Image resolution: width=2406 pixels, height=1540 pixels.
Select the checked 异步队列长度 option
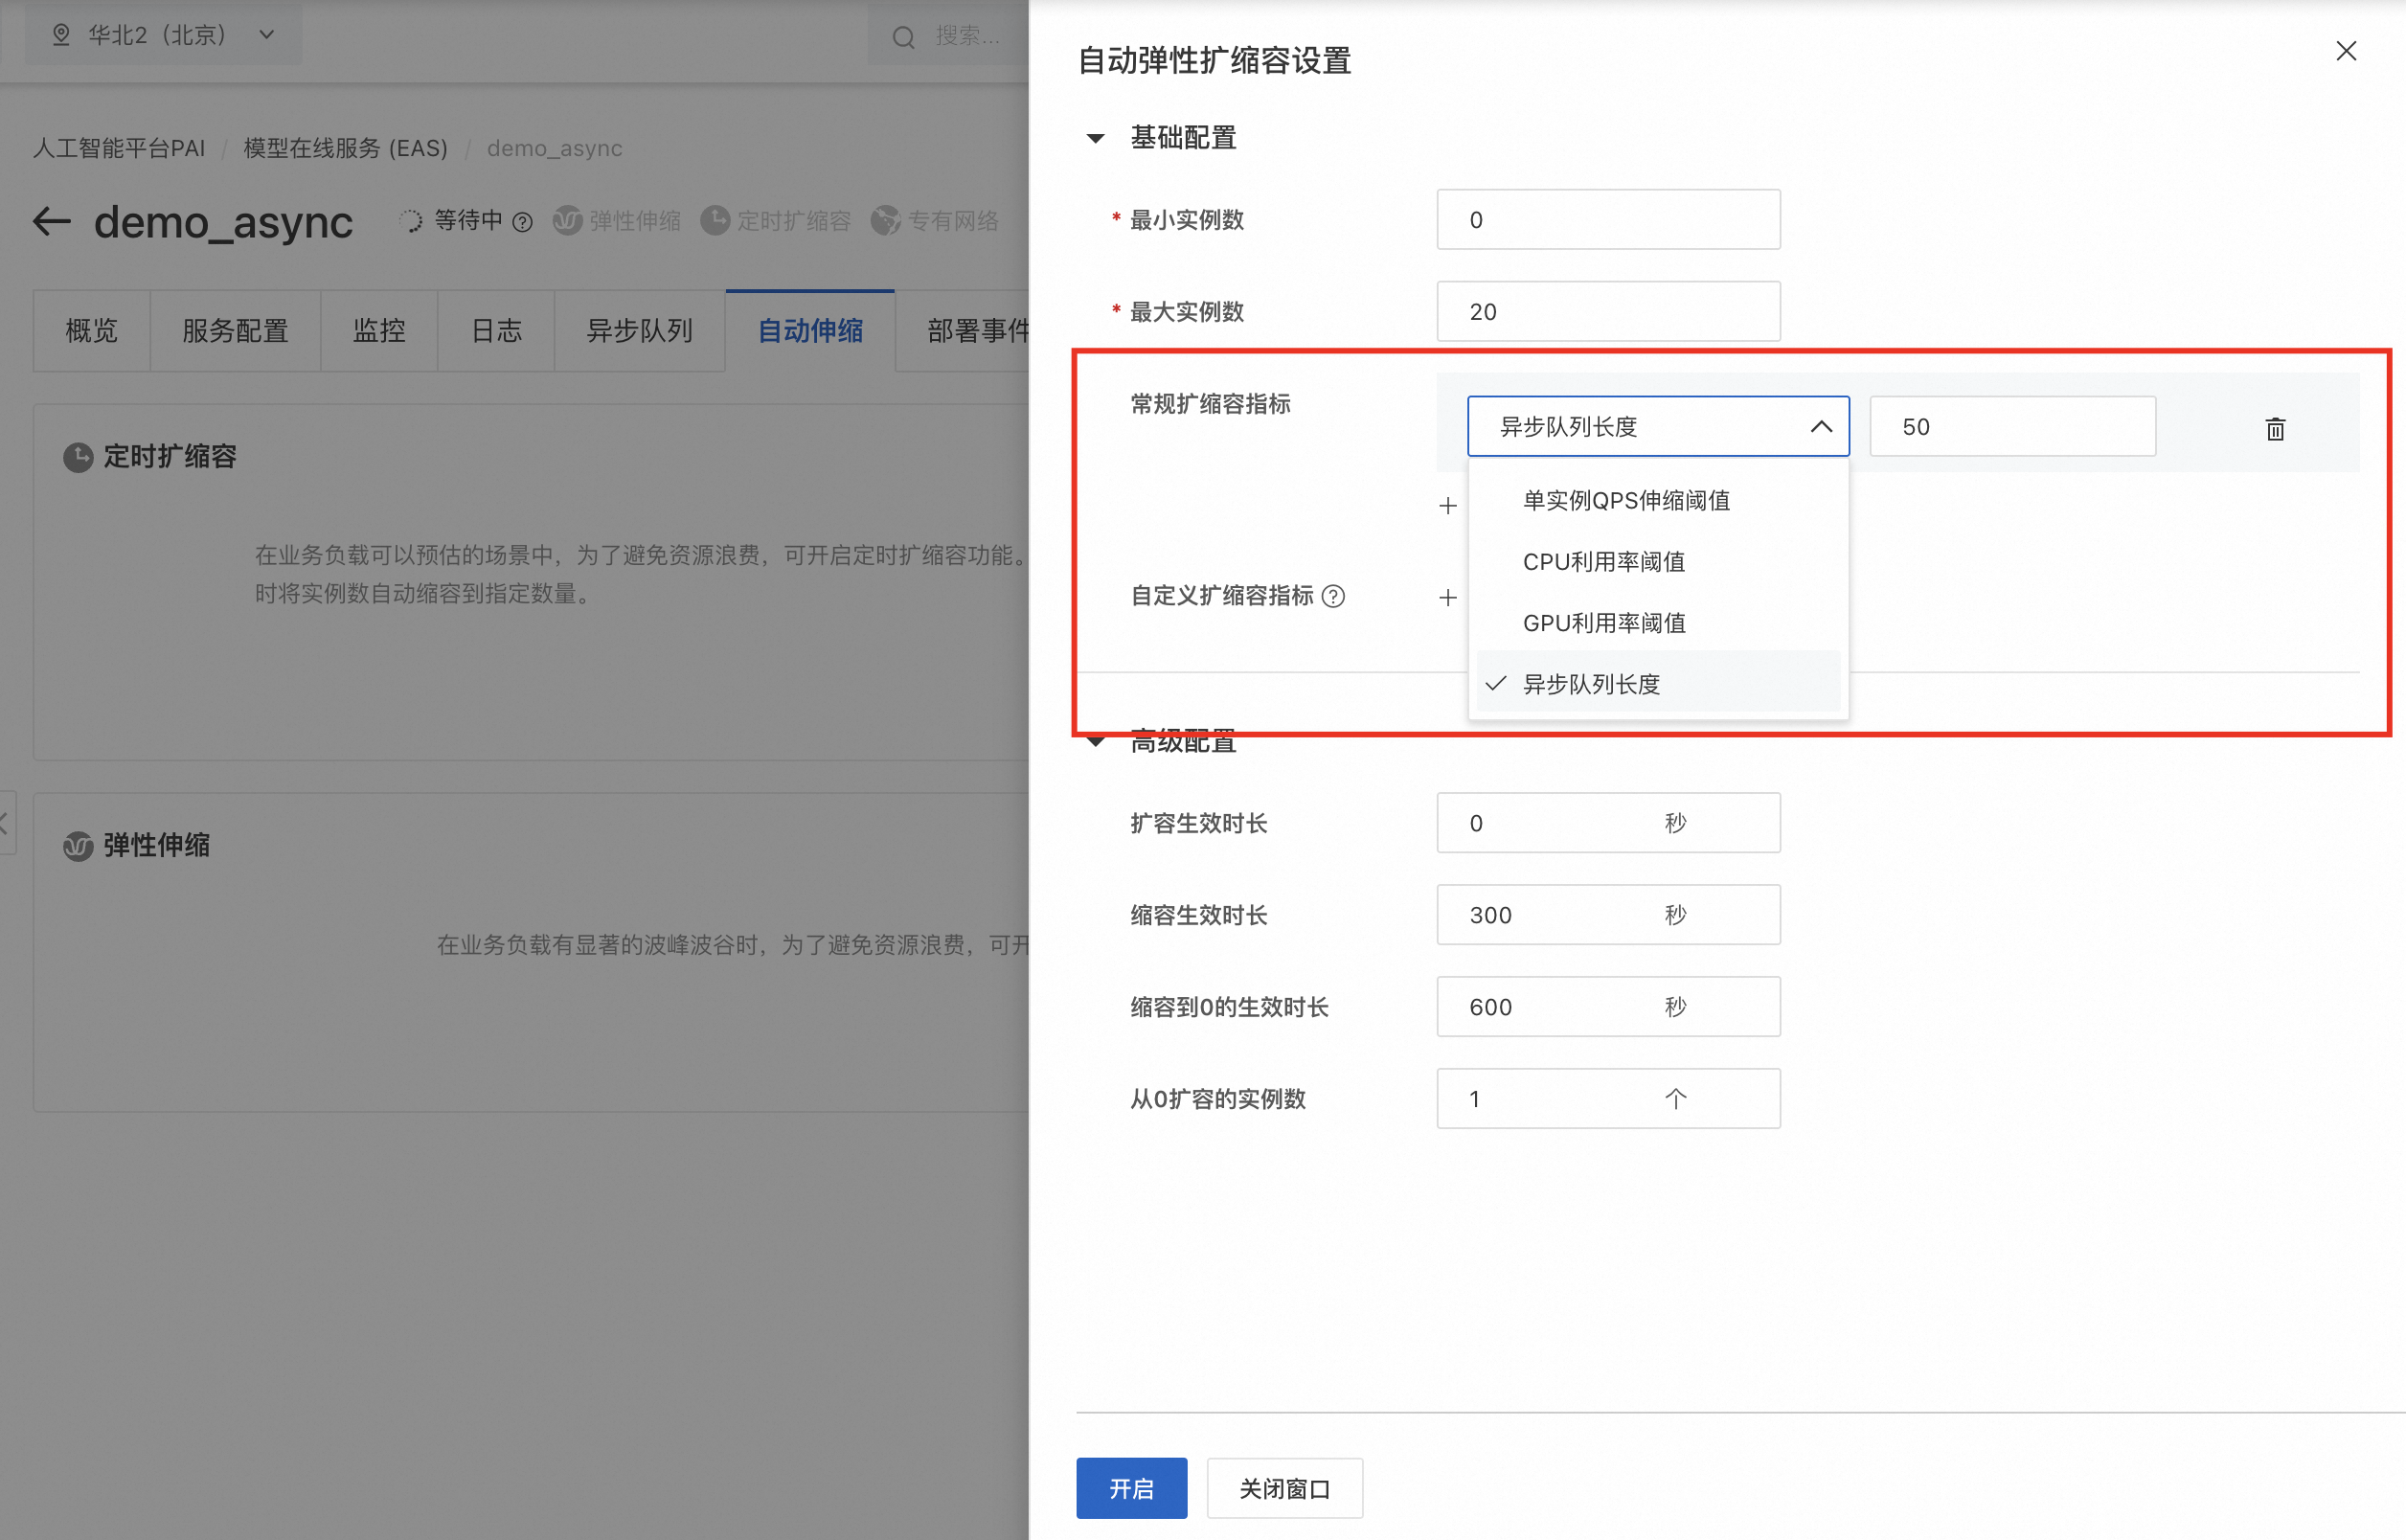click(x=1658, y=684)
